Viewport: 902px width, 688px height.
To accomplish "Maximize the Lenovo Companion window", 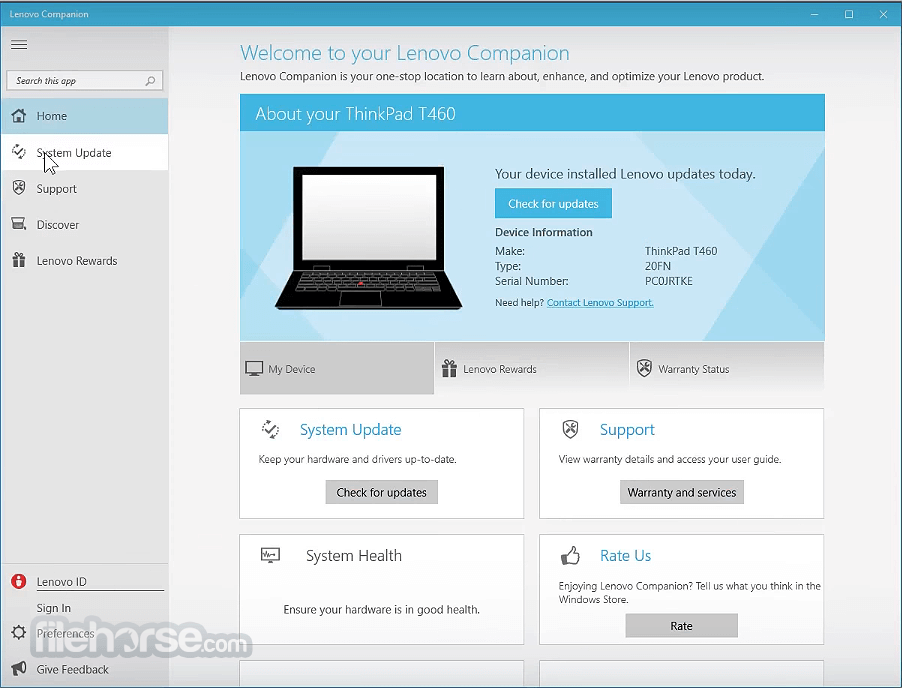I will pos(849,14).
